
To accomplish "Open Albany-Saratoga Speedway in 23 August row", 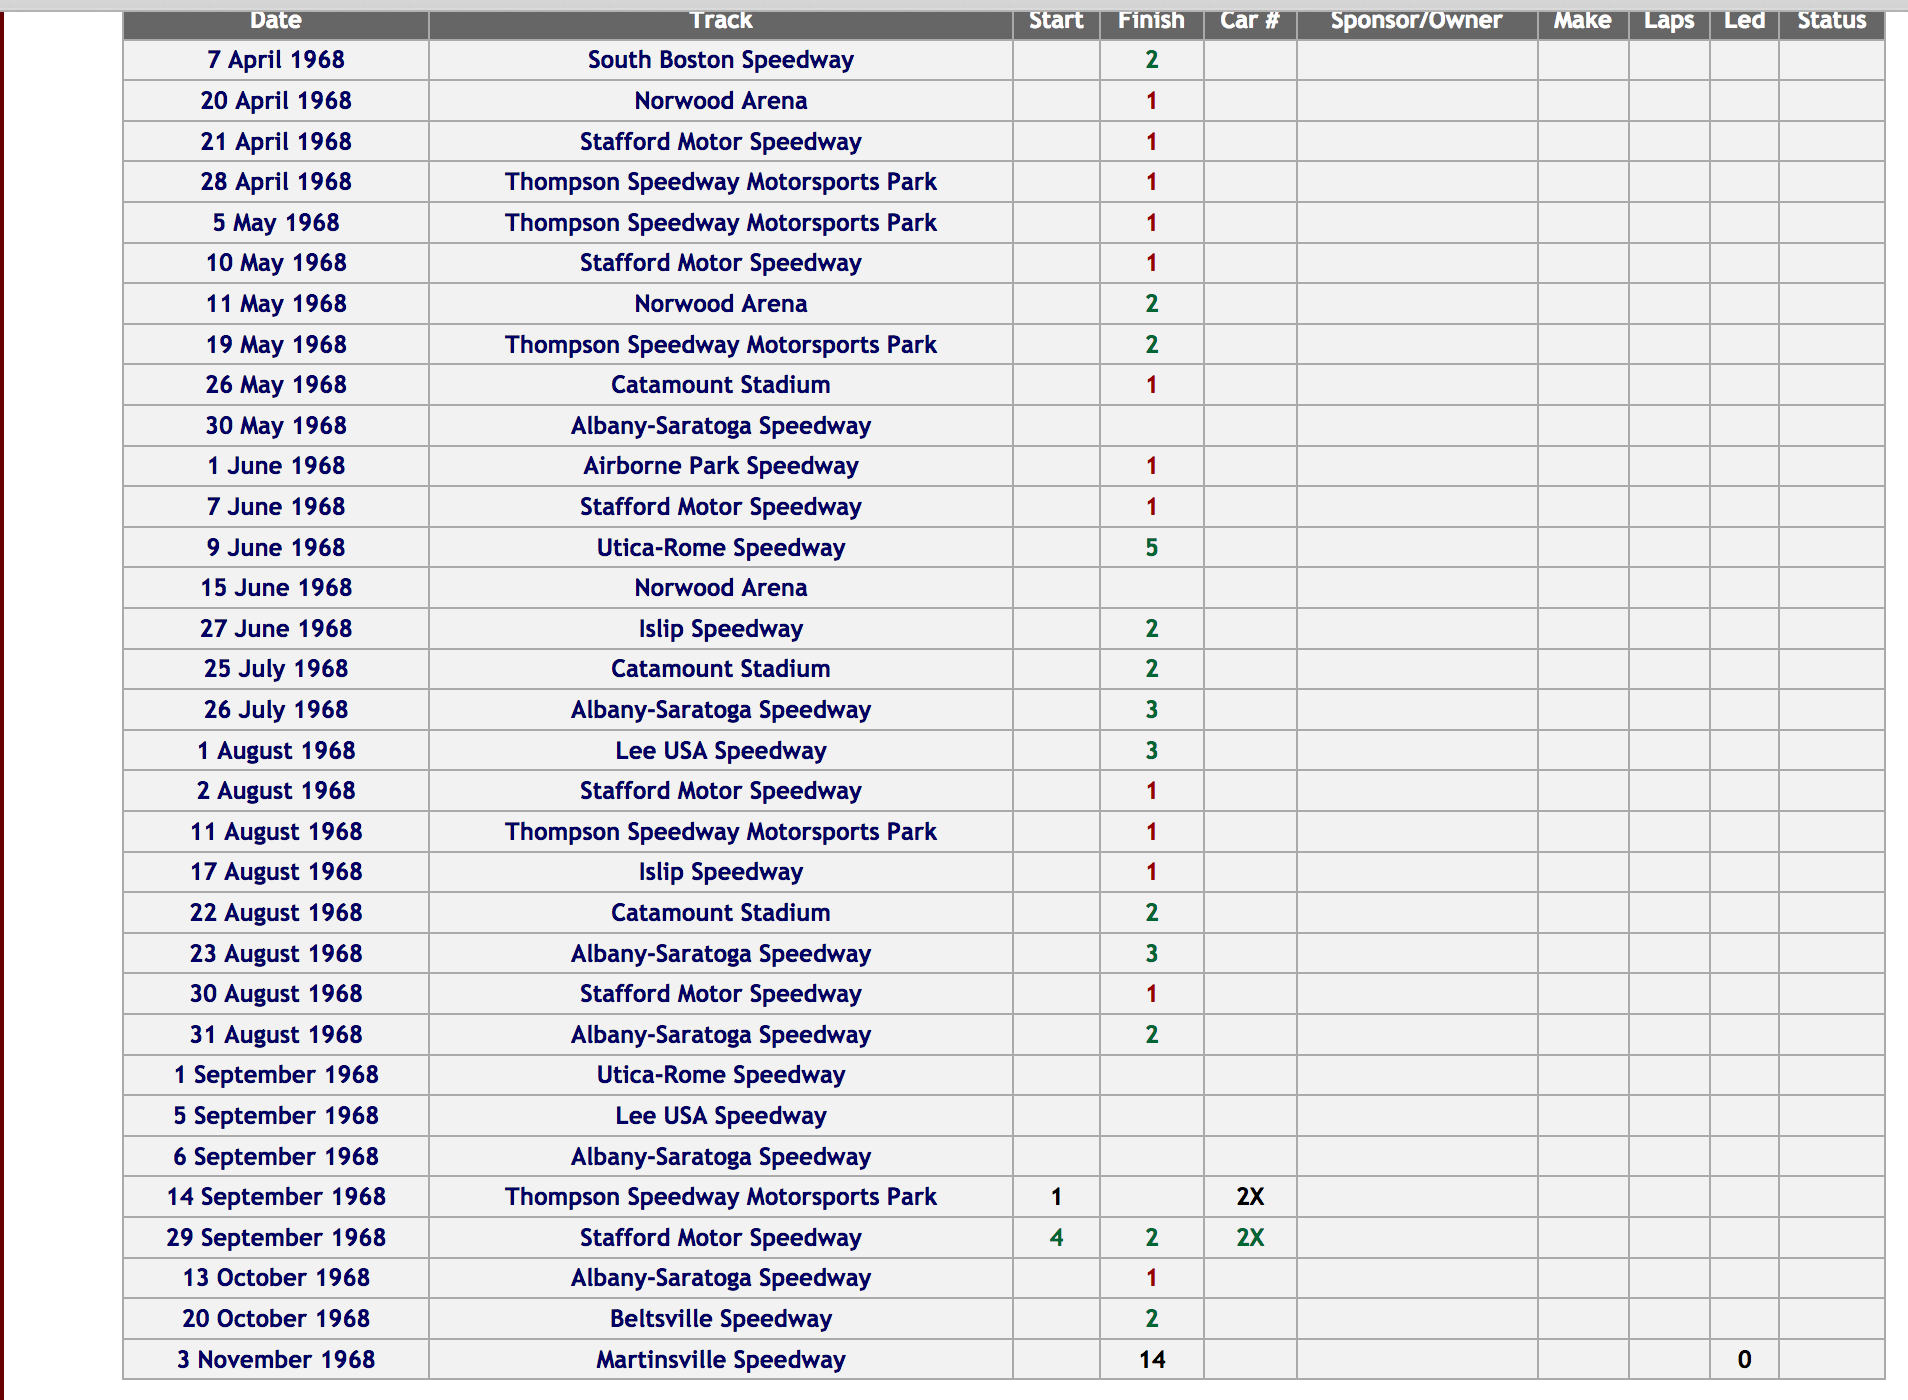I will click(x=720, y=954).
